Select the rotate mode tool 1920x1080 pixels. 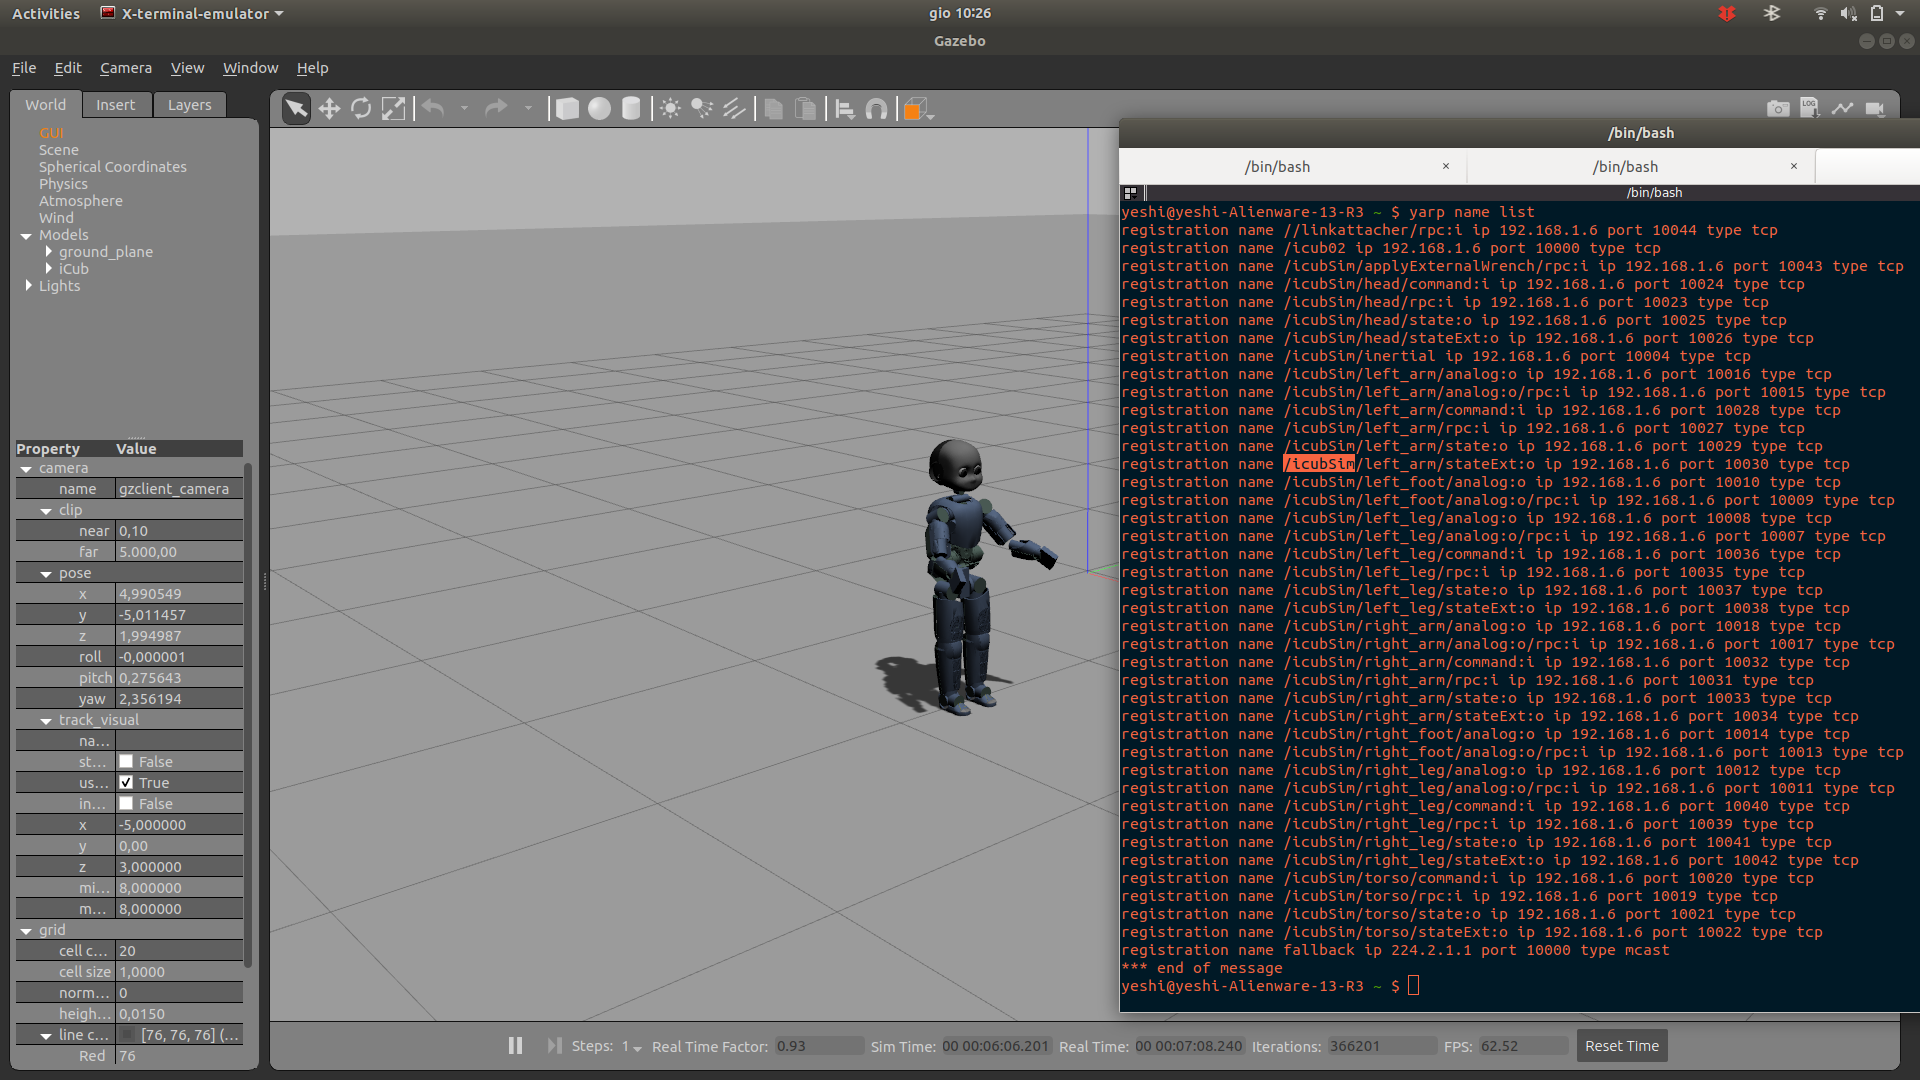[361, 109]
